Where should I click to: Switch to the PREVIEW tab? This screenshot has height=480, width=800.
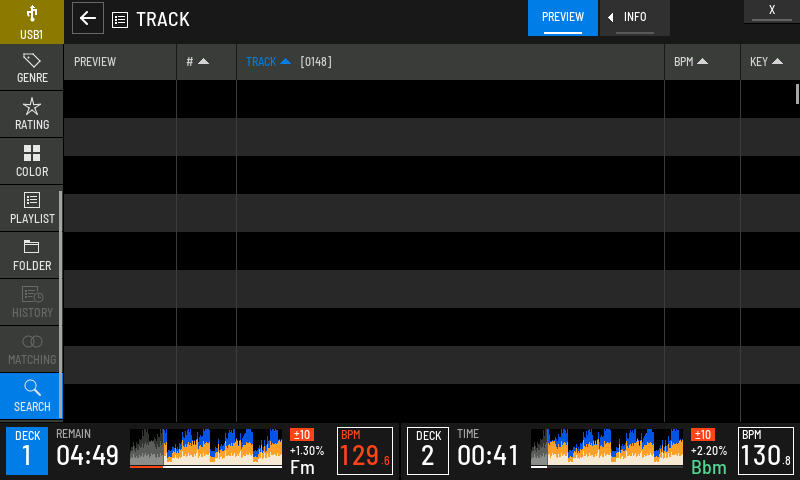[563, 18]
